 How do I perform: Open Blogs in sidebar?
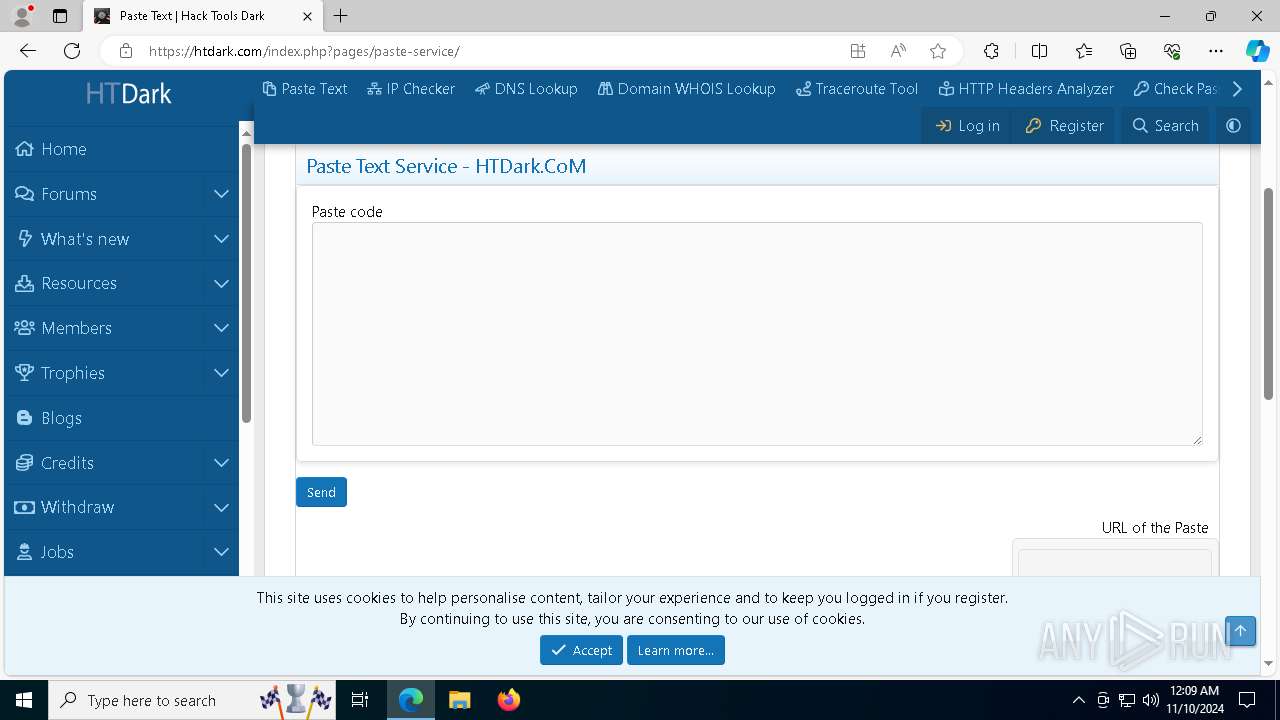[x=121, y=418]
